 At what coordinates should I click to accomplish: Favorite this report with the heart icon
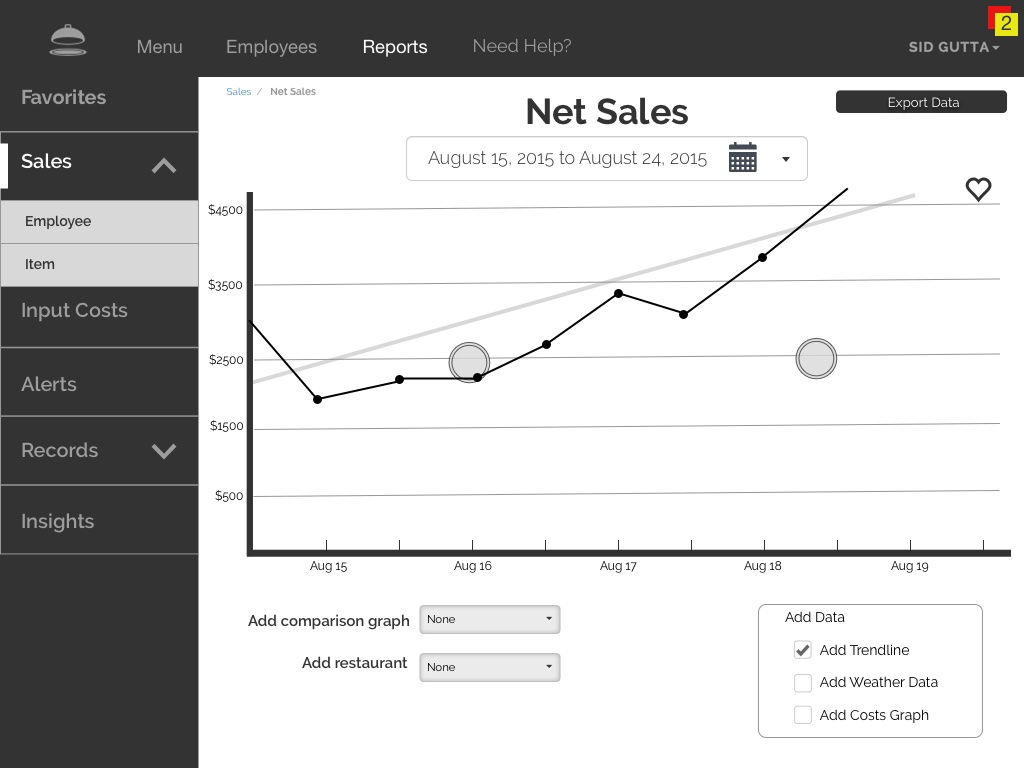978,189
